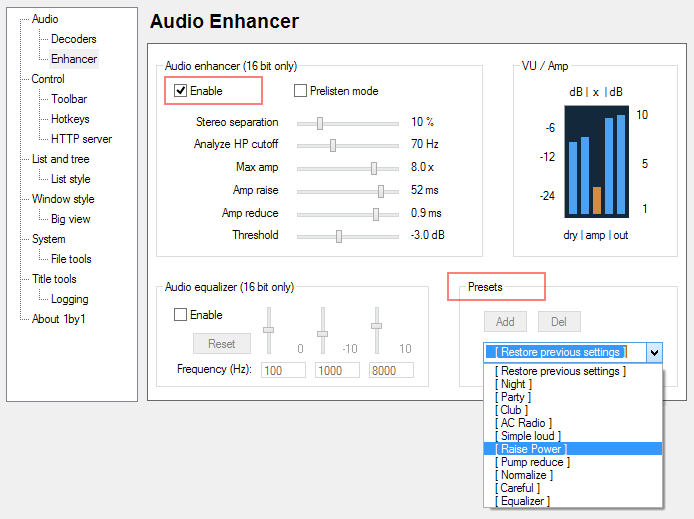Open Decoders in the settings tree
The height and width of the screenshot is (519, 694).
point(73,39)
